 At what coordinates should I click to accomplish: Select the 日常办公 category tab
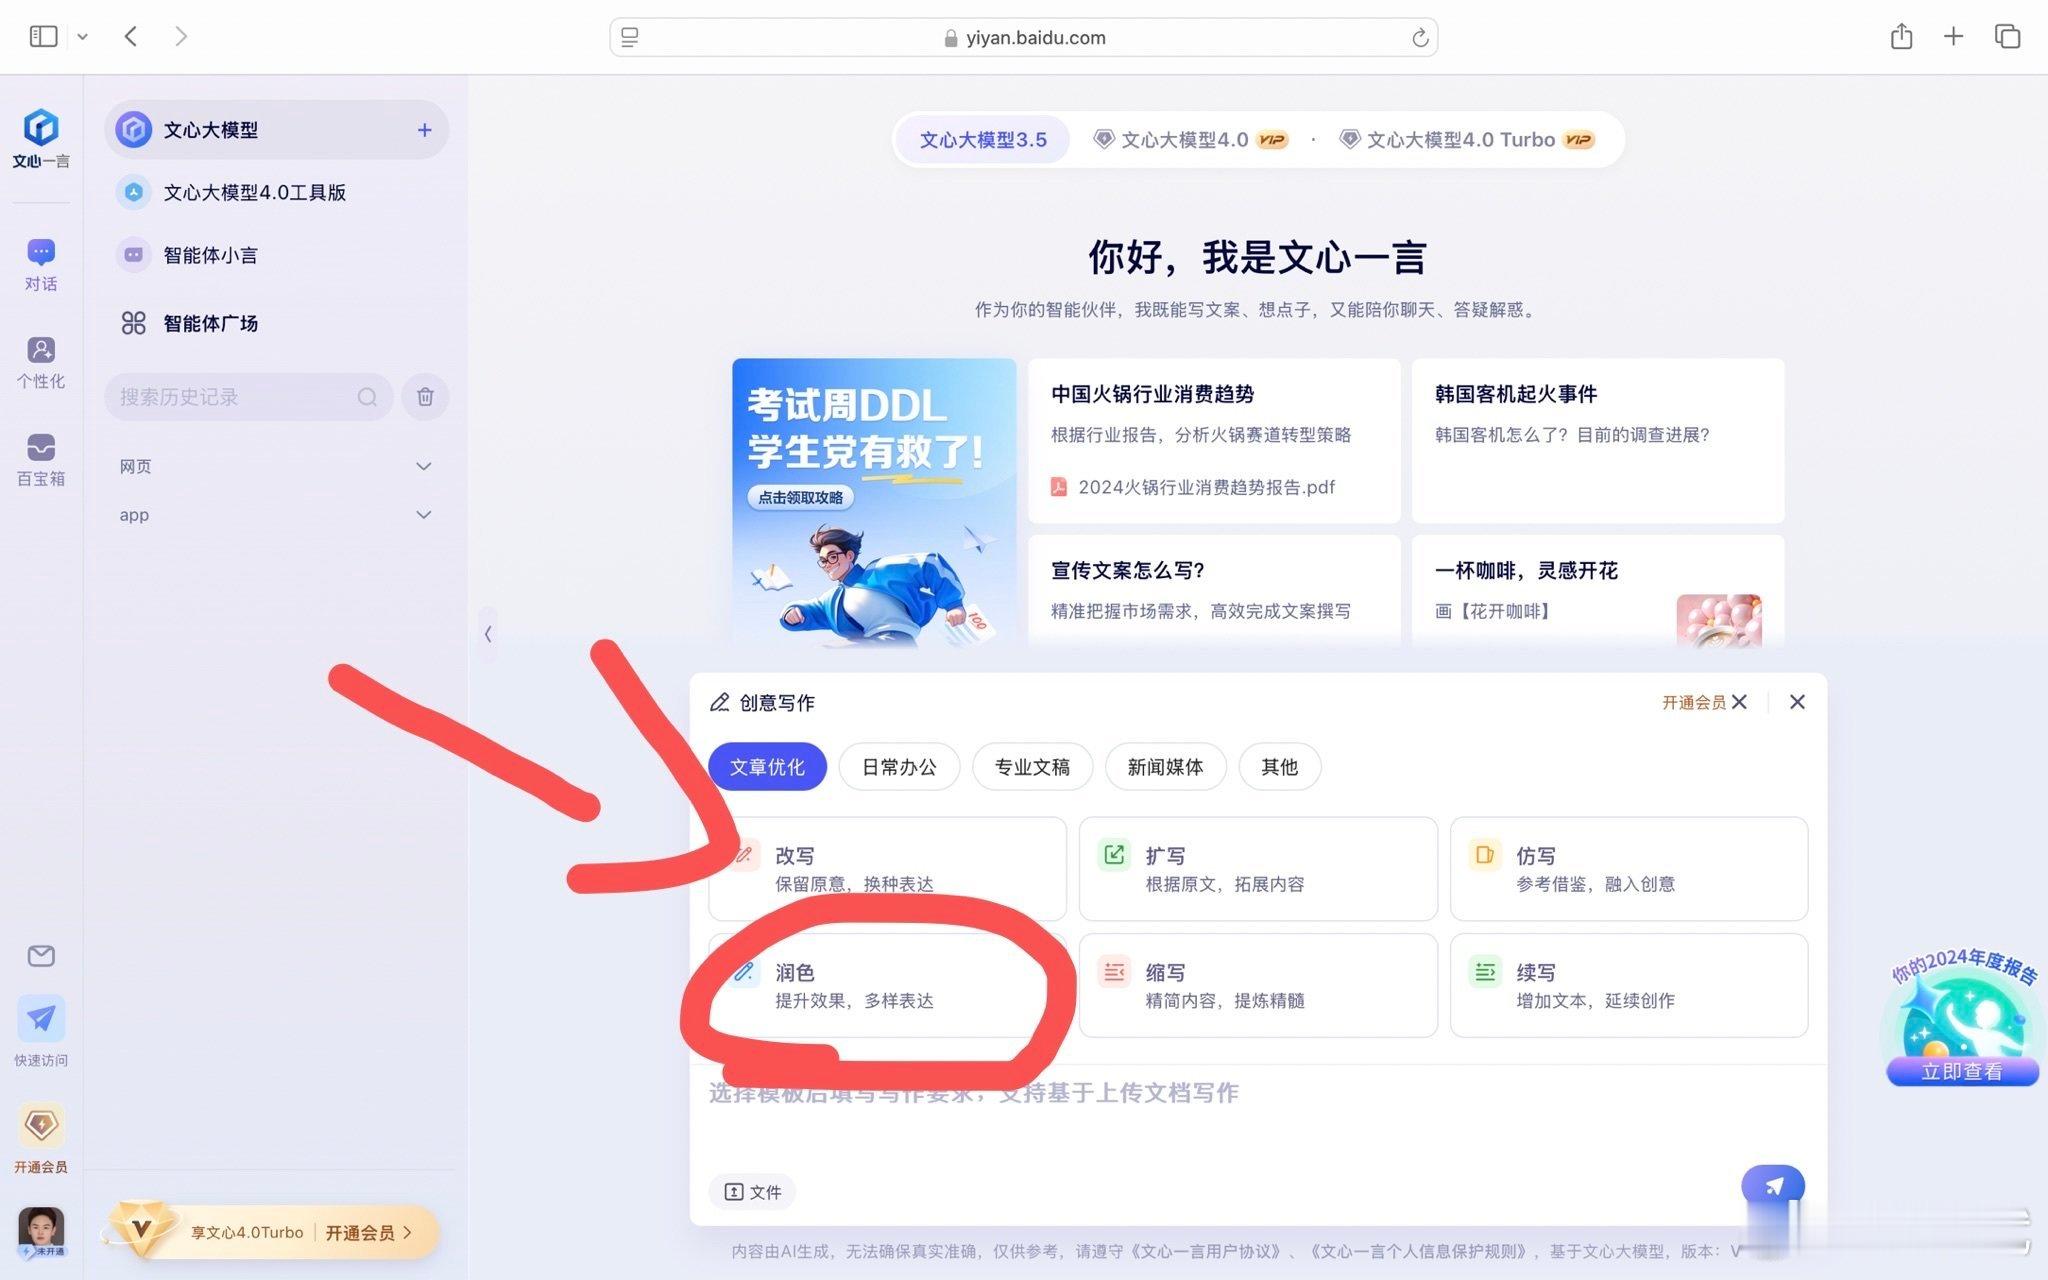(899, 767)
